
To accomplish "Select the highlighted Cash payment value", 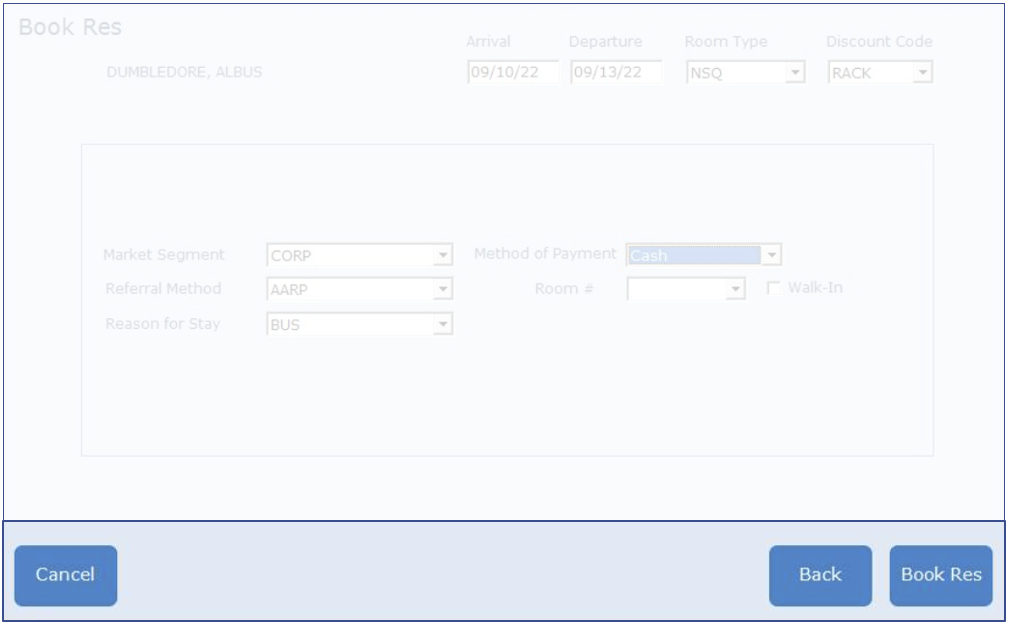I will 693,256.
